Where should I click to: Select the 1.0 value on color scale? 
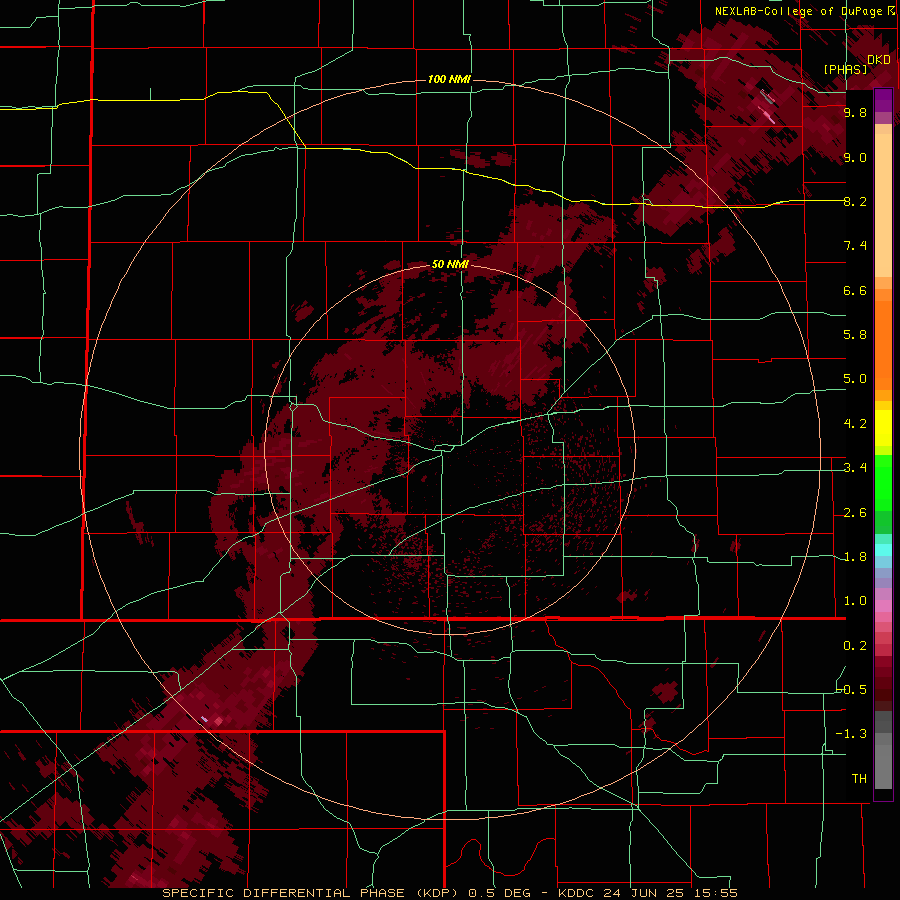click(855, 601)
